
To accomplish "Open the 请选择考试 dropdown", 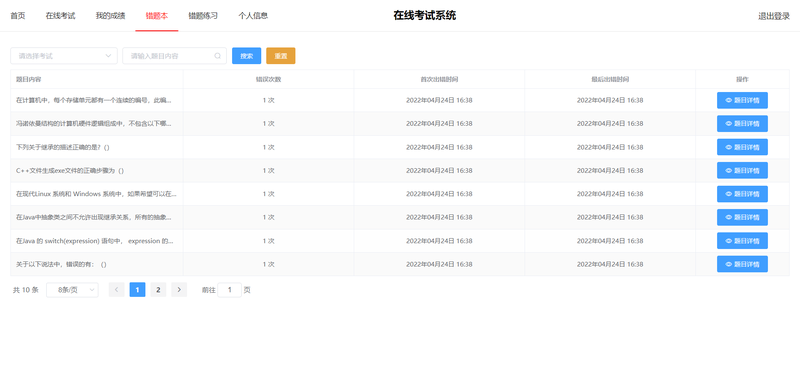I will [x=64, y=56].
